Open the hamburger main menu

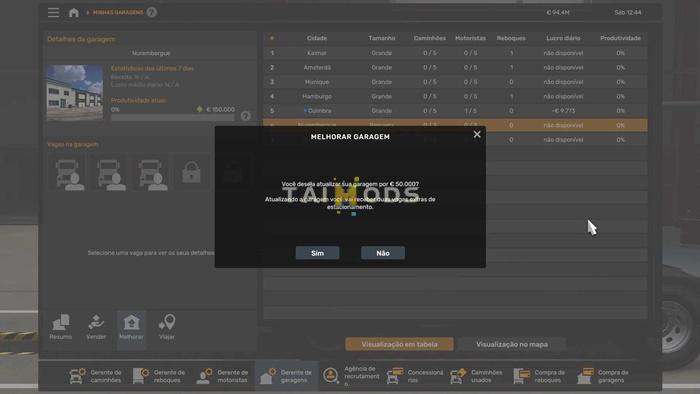54,12
